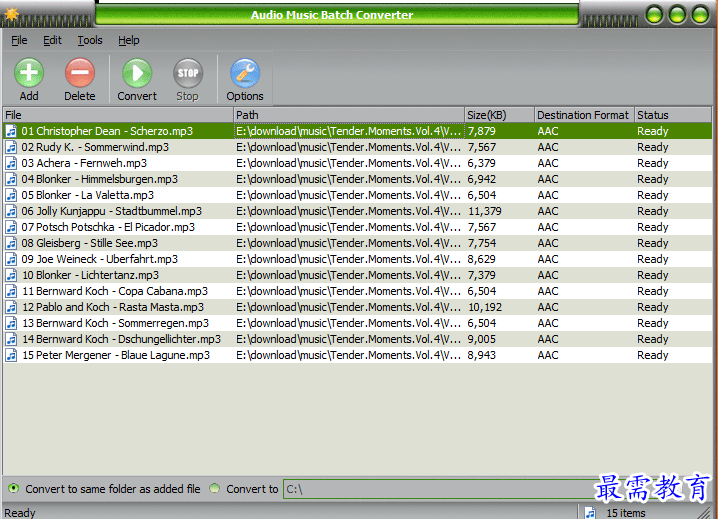Select row '06 Jolly Kunjappu - Stadtbummel.mp3'

358,211
